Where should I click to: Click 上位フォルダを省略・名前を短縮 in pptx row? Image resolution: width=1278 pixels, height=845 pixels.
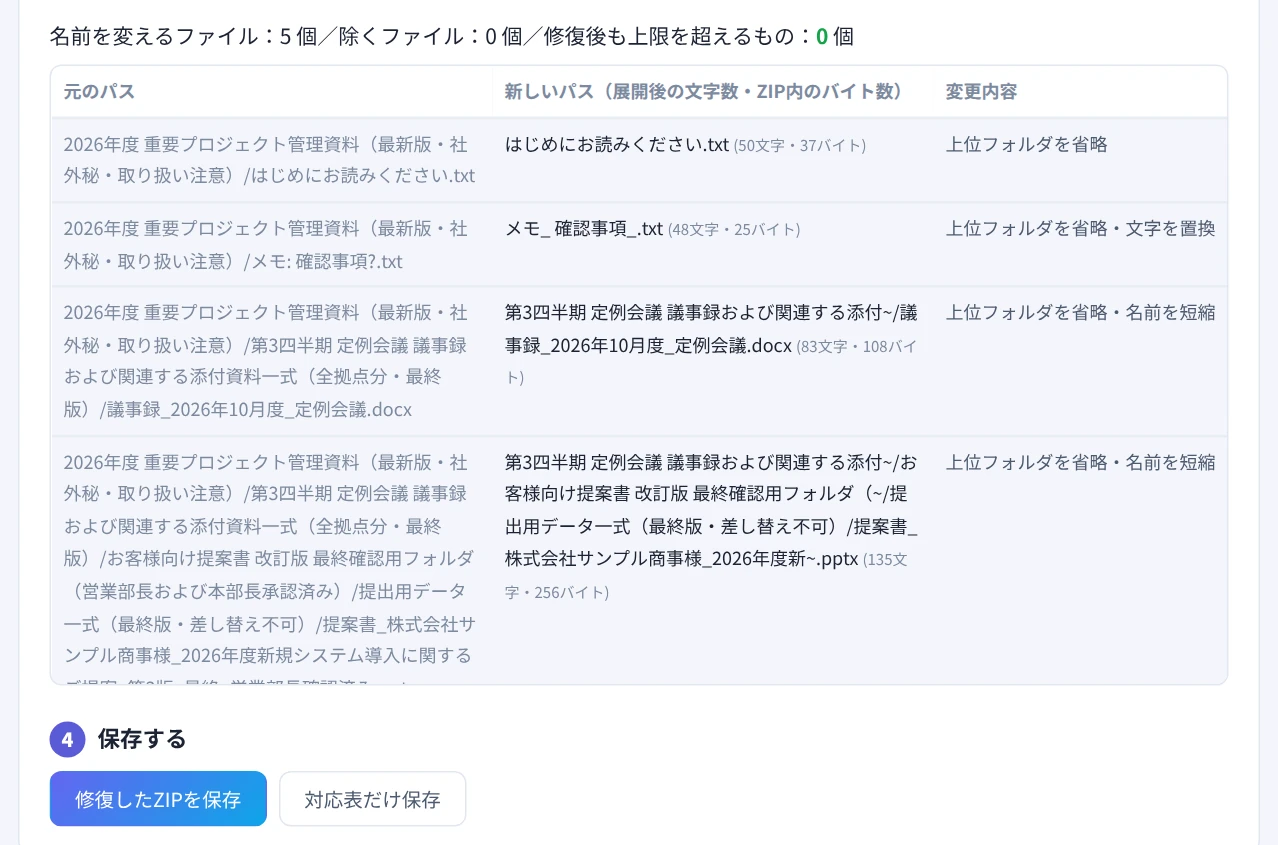1081,462
